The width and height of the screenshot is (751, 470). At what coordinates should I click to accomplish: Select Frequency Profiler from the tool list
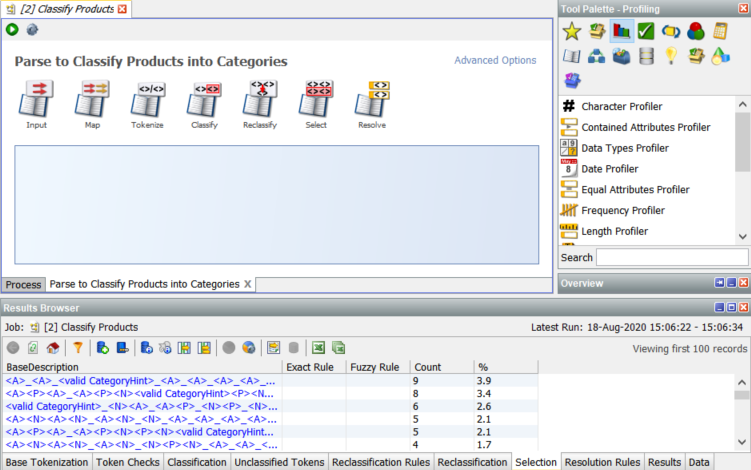(x=622, y=210)
